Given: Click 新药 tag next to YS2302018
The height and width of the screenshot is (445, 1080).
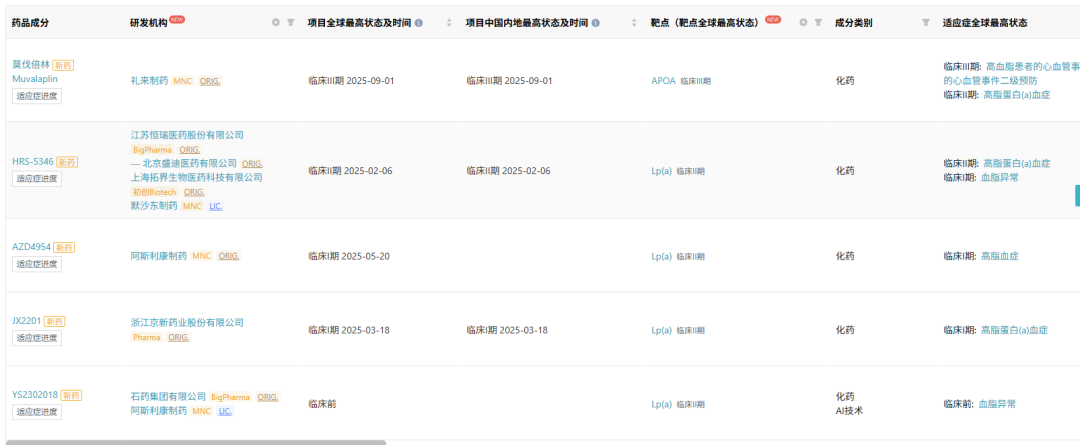Looking at the screenshot, I should (71, 395).
